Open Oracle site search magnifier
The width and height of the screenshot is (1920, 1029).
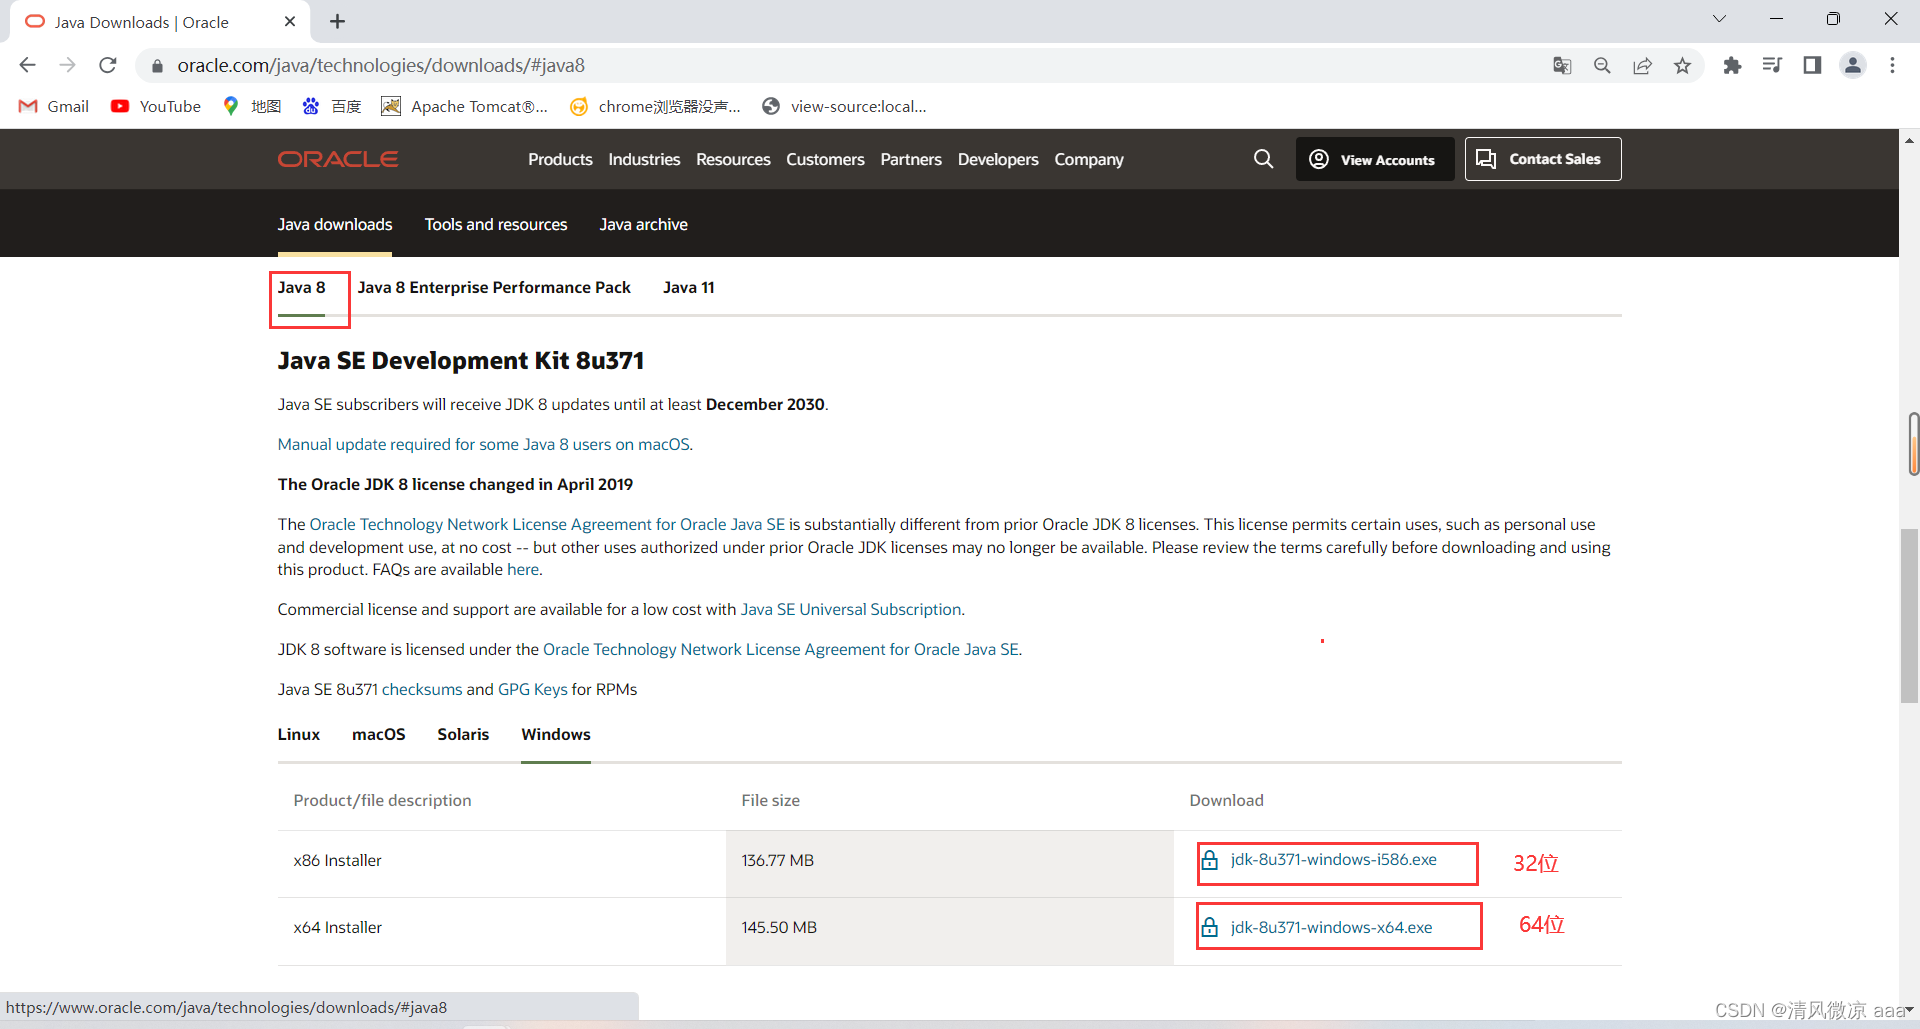click(1263, 159)
